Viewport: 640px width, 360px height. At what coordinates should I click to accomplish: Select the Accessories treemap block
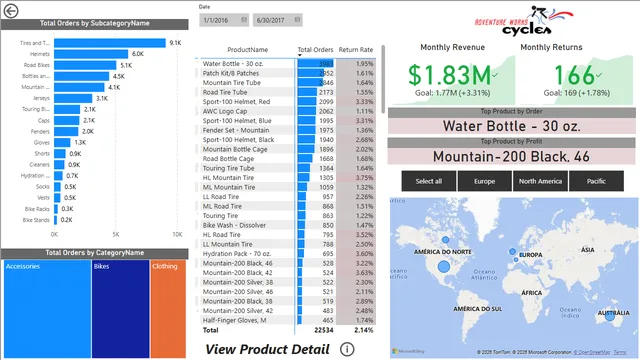pyautogui.click(x=47, y=309)
